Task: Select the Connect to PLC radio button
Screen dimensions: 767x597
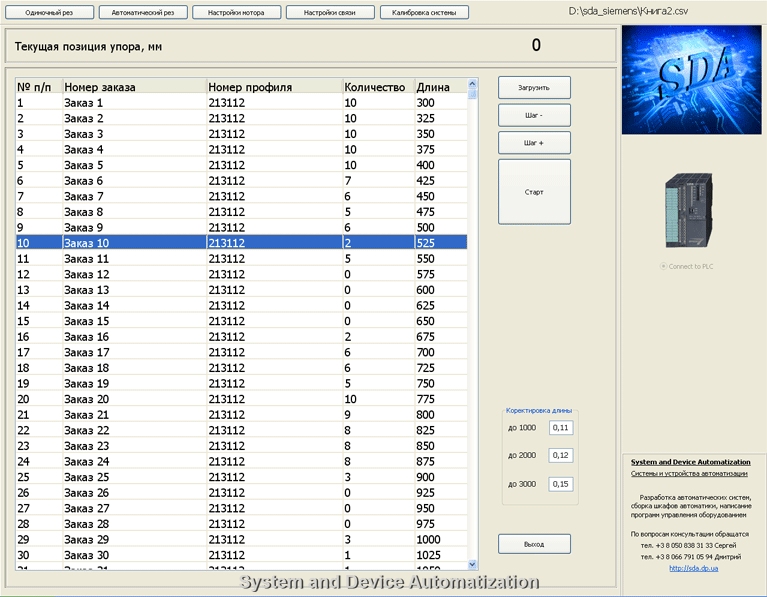Action: coord(662,266)
